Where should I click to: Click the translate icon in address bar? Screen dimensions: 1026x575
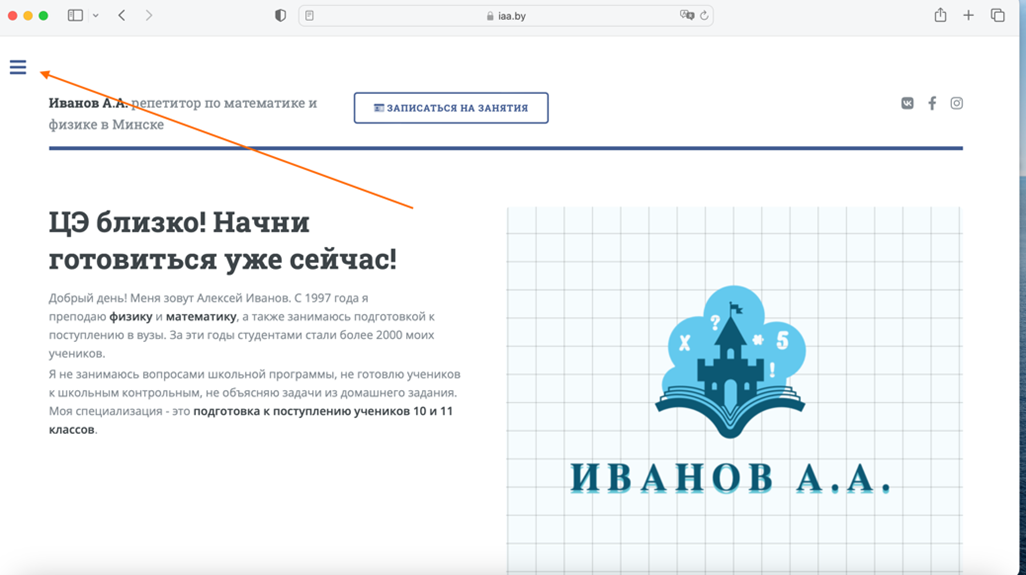click(686, 16)
